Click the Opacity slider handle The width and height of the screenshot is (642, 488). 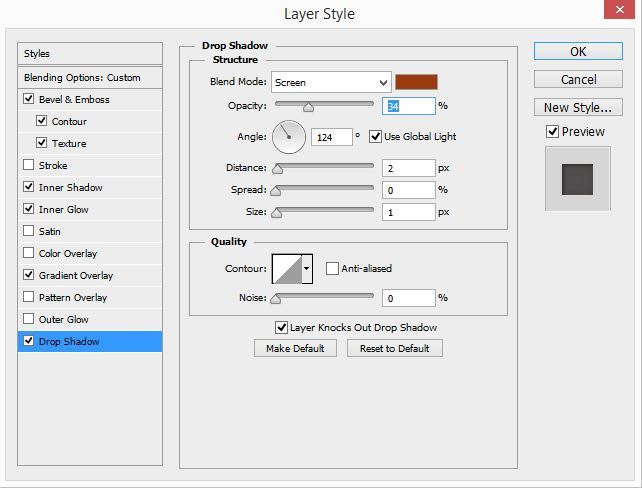pyautogui.click(x=308, y=108)
